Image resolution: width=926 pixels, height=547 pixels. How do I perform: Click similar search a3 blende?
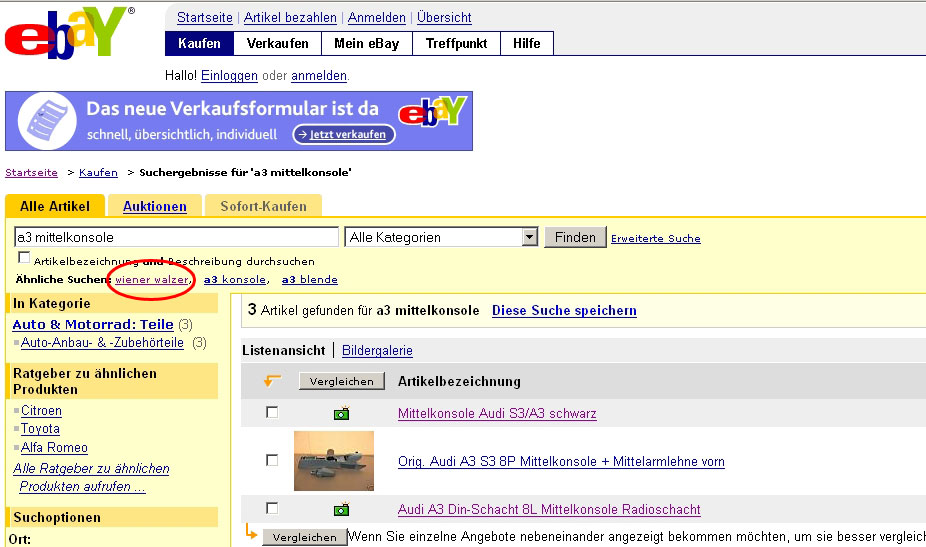click(x=309, y=279)
